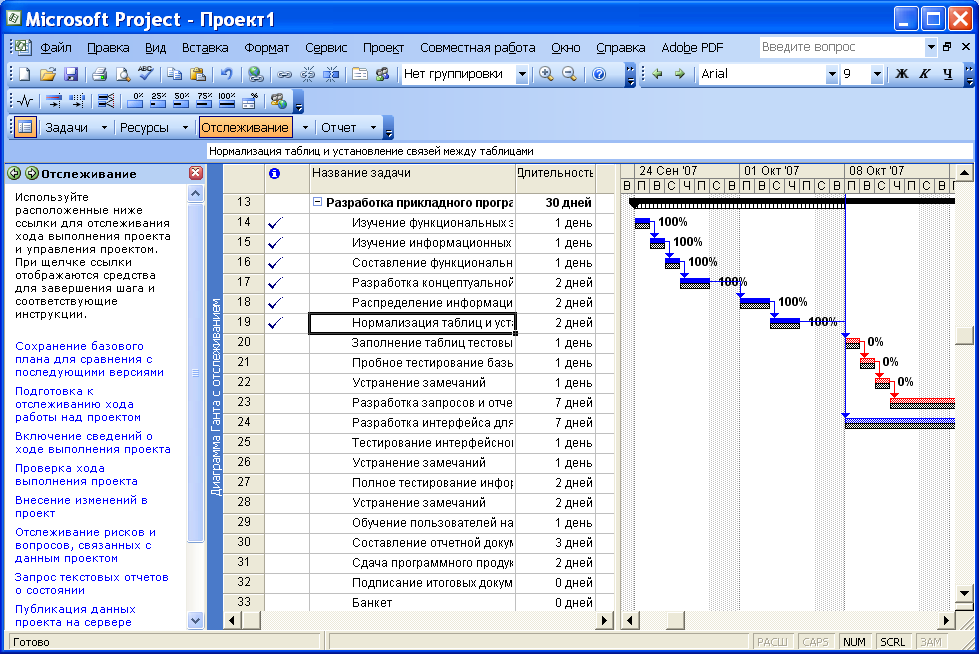Update tasks as scheduled icon
The height and width of the screenshot is (654, 979).
pyautogui.click(x=54, y=101)
